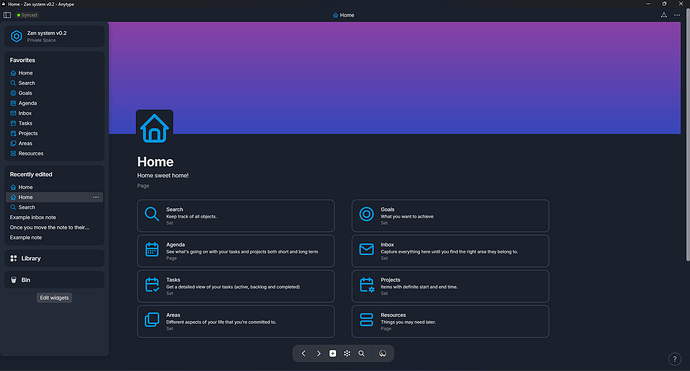Click the Resources icon in Favorites
The width and height of the screenshot is (690, 371).
[x=13, y=154]
